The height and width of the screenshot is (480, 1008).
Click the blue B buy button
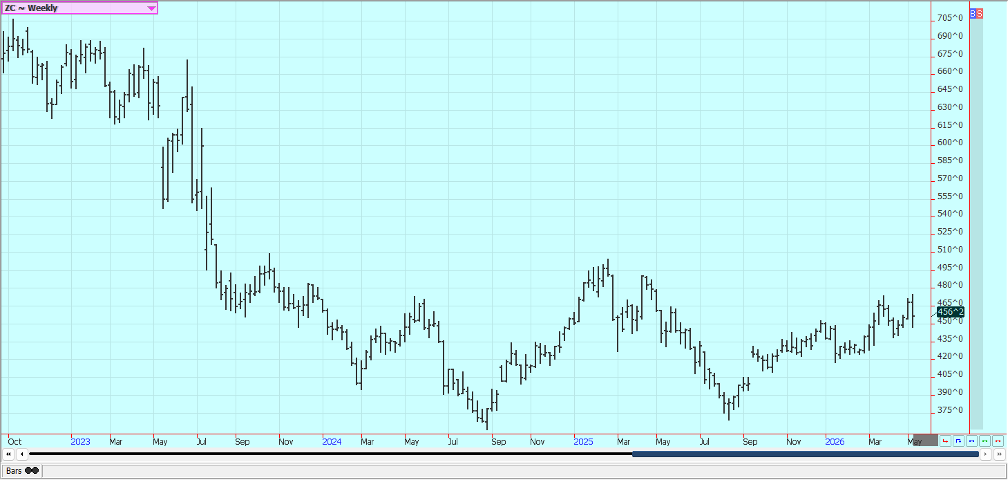pyautogui.click(x=973, y=13)
